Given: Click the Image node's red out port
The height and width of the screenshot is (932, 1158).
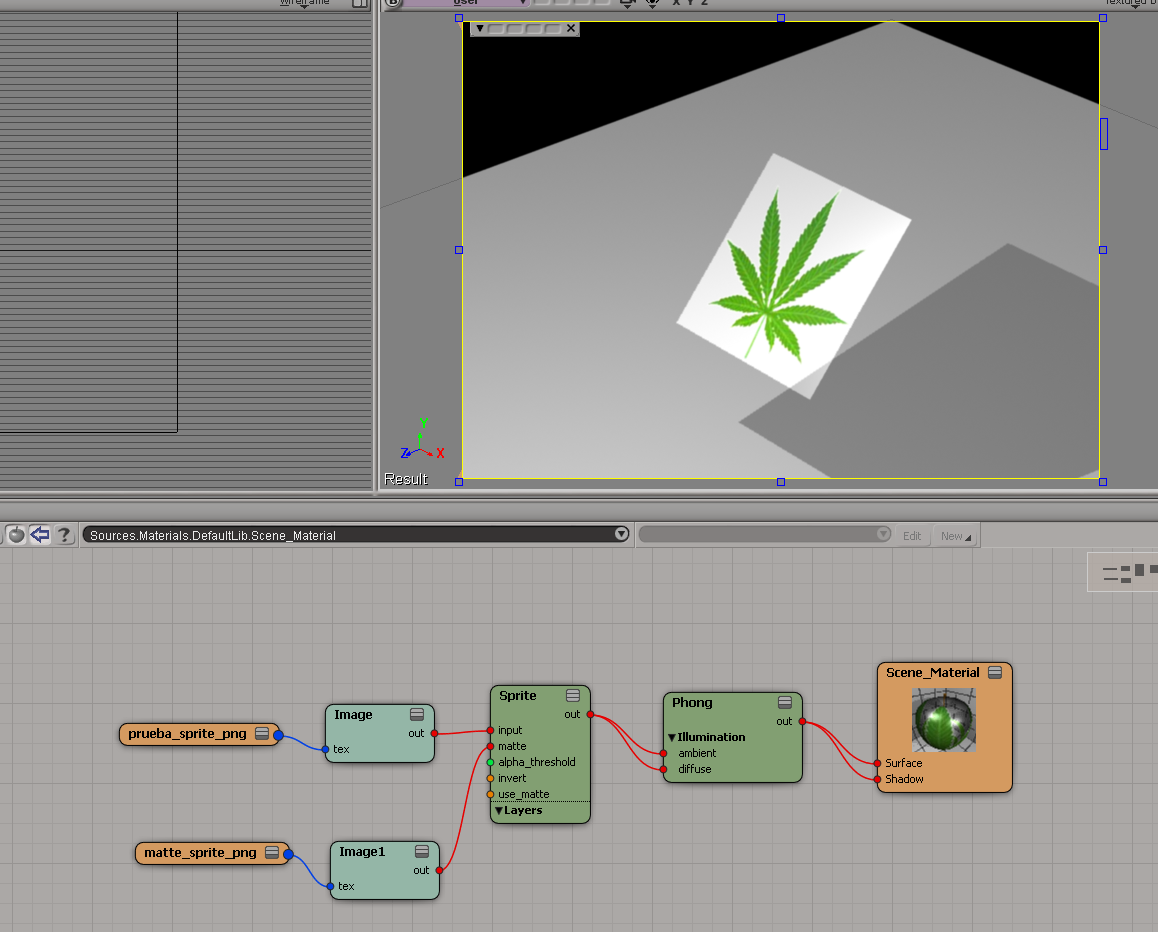Looking at the screenshot, I should point(434,733).
